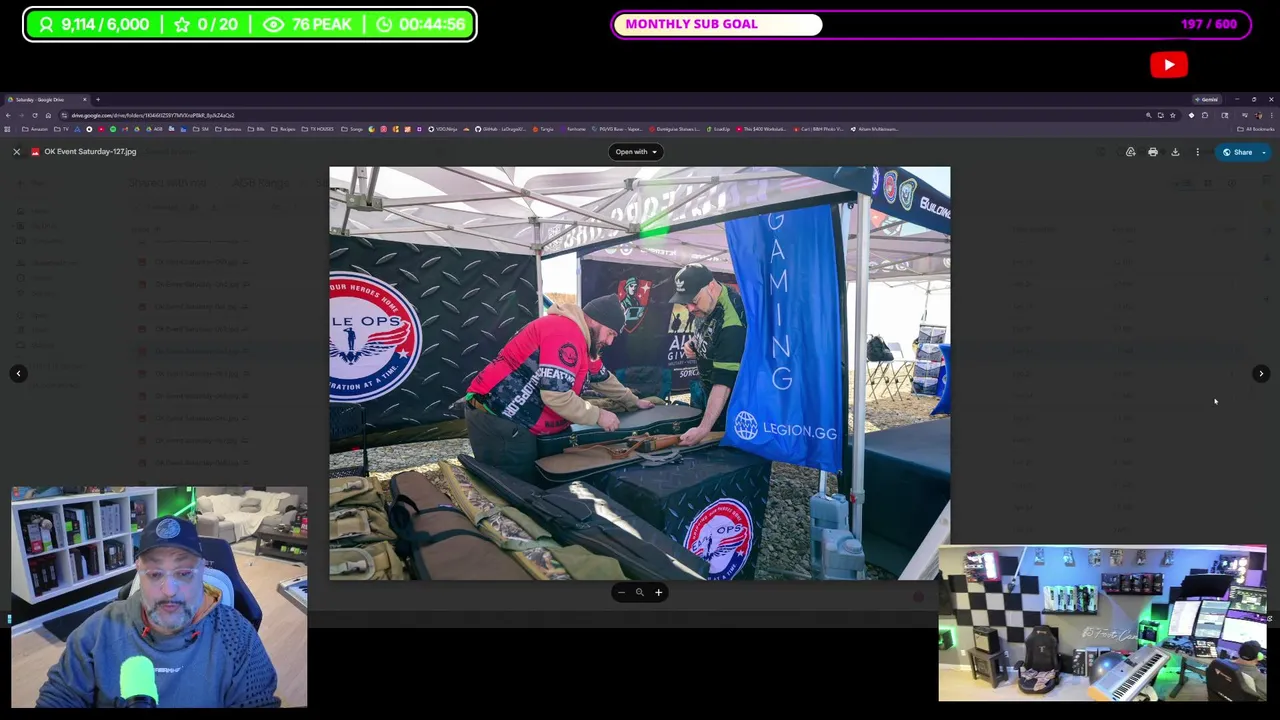Close the image preview with the X
The height and width of the screenshot is (720, 1280).
coord(16,152)
